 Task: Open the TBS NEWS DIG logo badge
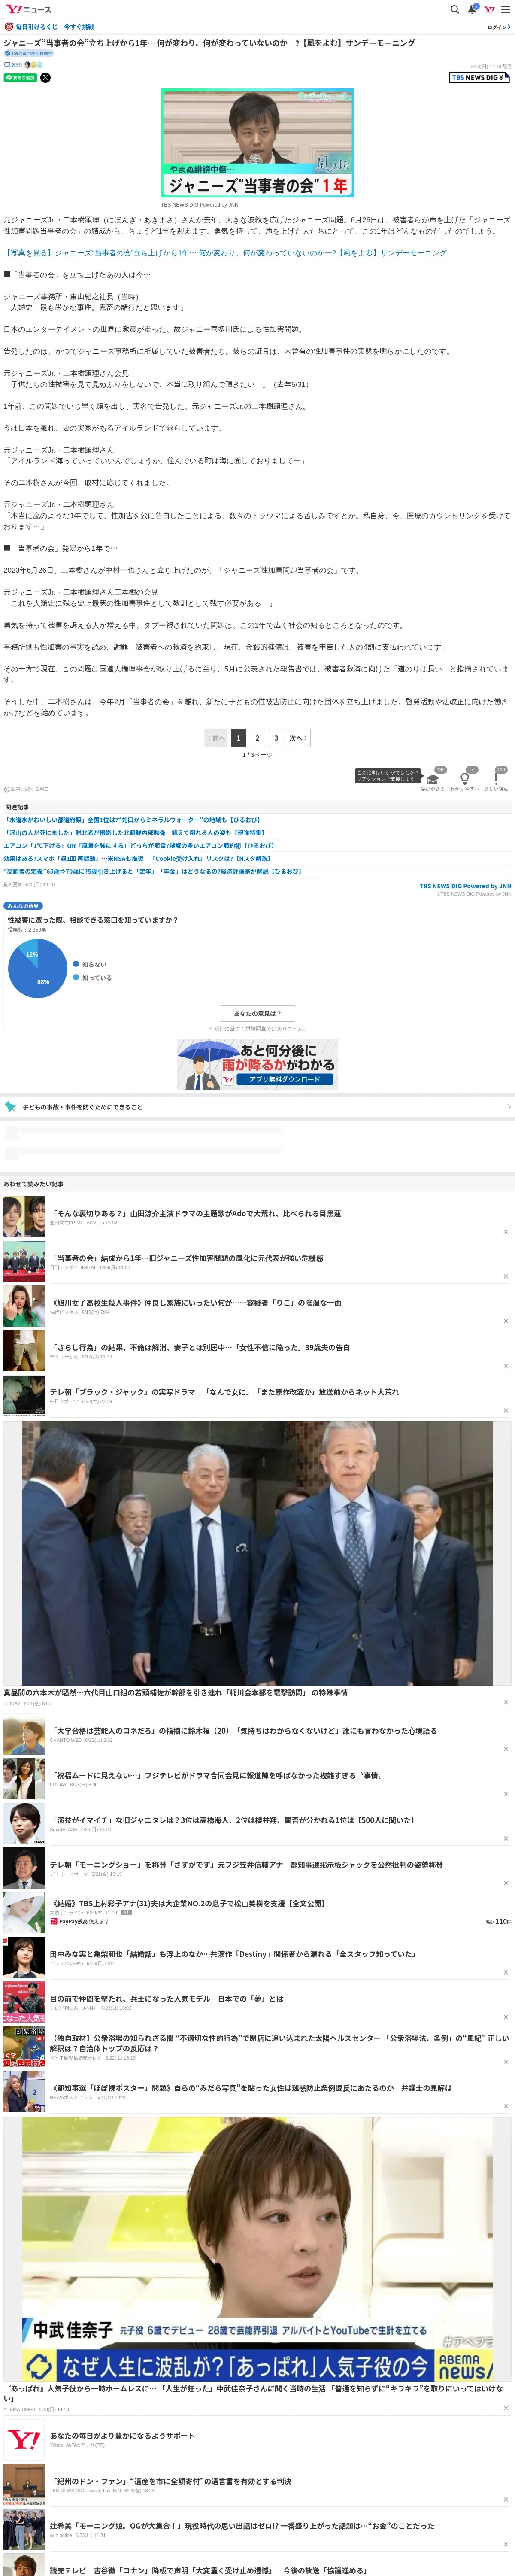pos(479,77)
